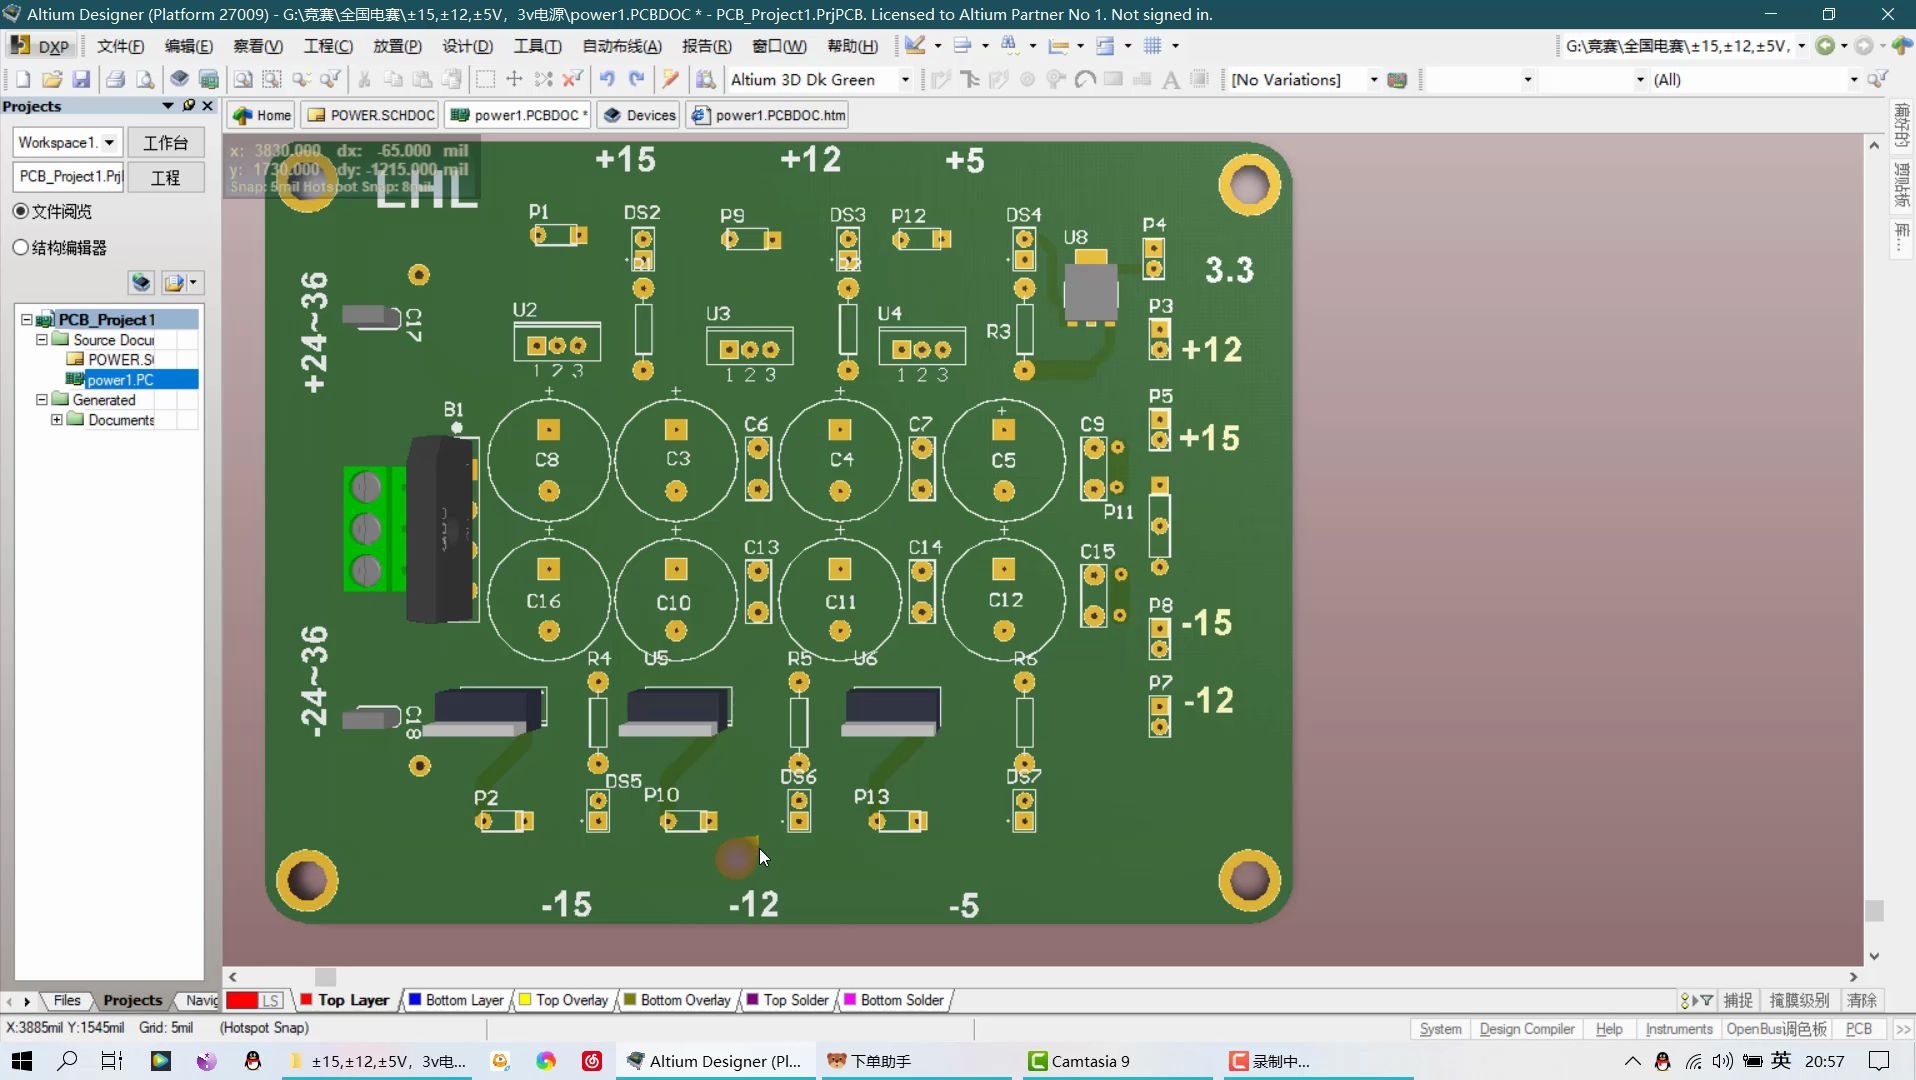
Task: Switch to the POWER.SCHDOC tab
Action: coord(372,115)
